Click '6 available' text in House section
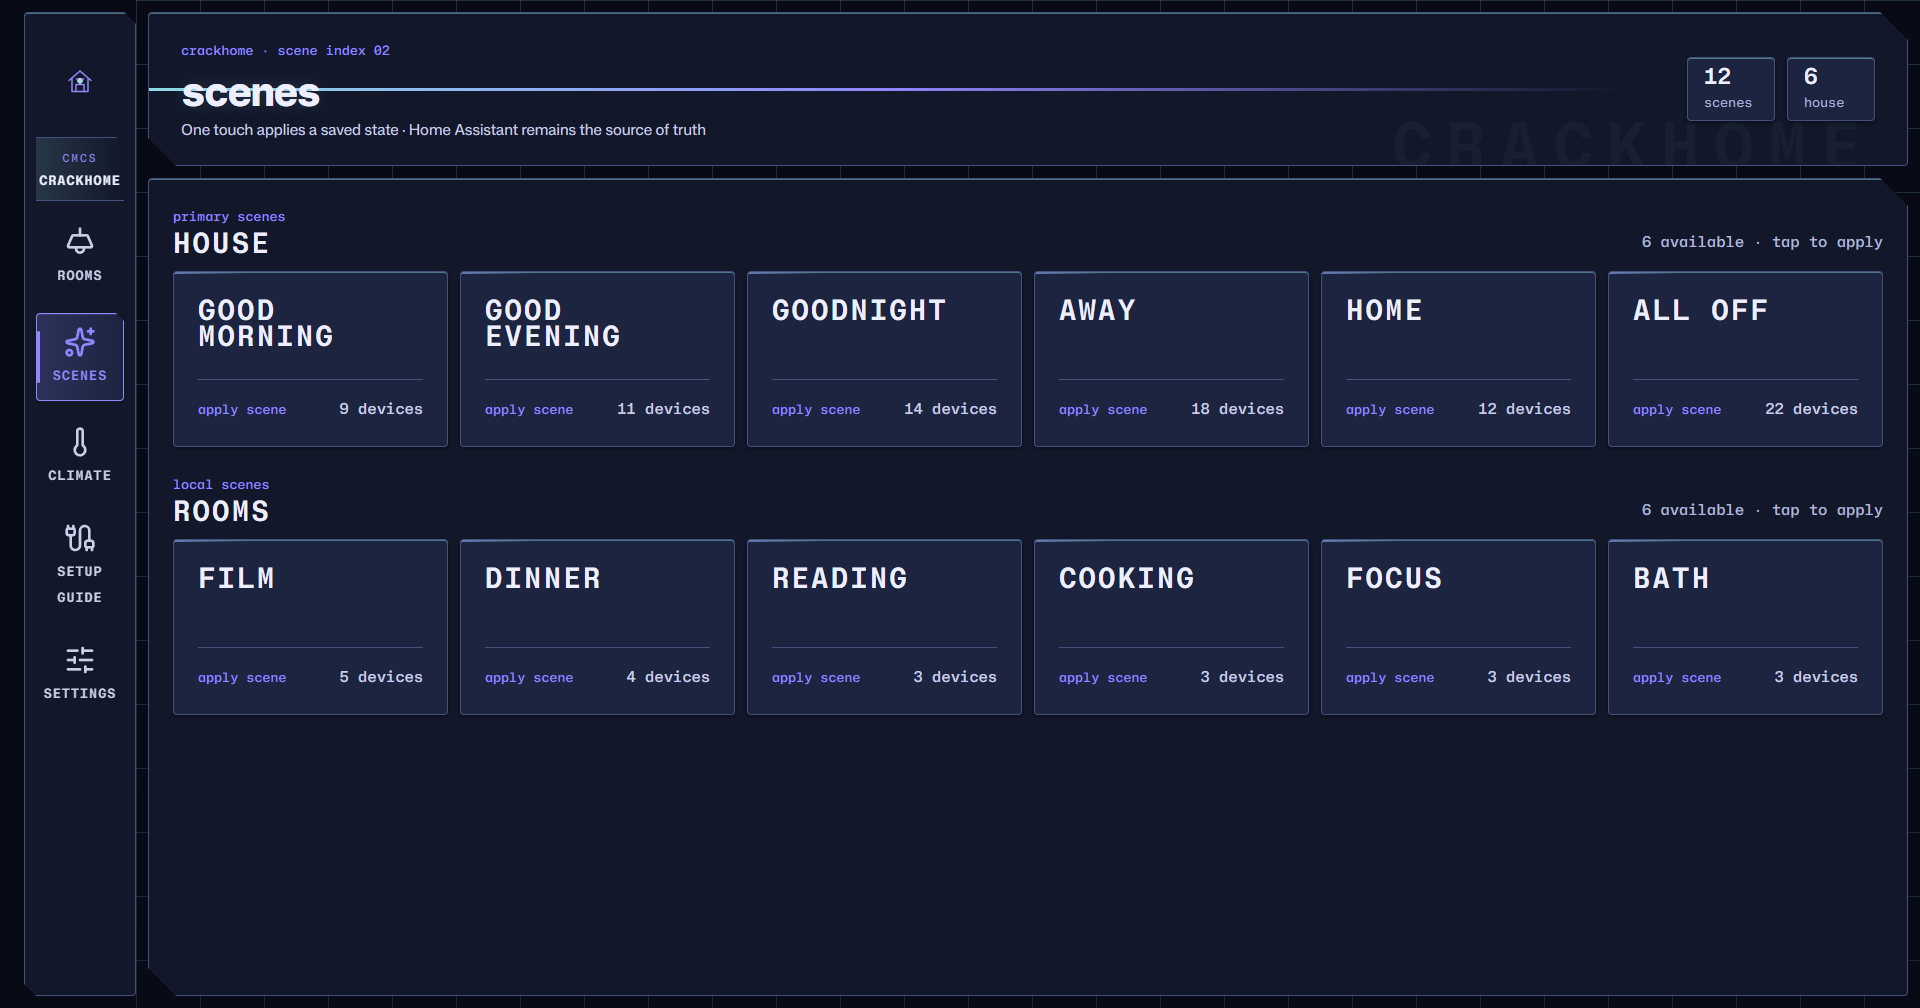 click(1692, 242)
